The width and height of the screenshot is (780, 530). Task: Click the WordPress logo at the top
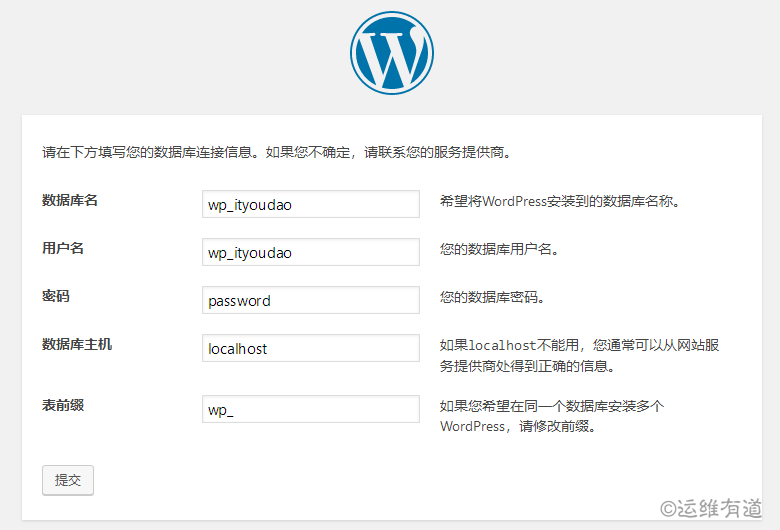point(391,53)
